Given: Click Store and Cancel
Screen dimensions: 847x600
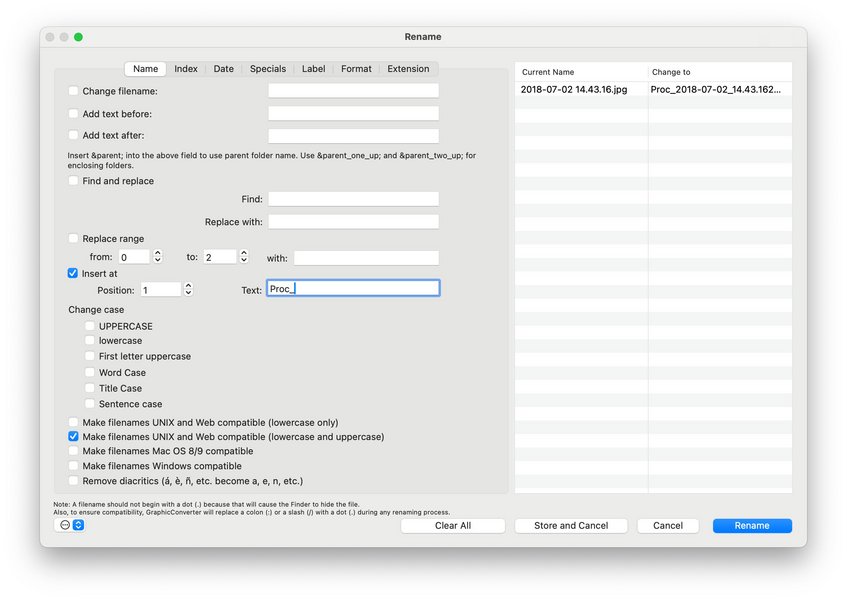Looking at the screenshot, I should coord(570,525).
